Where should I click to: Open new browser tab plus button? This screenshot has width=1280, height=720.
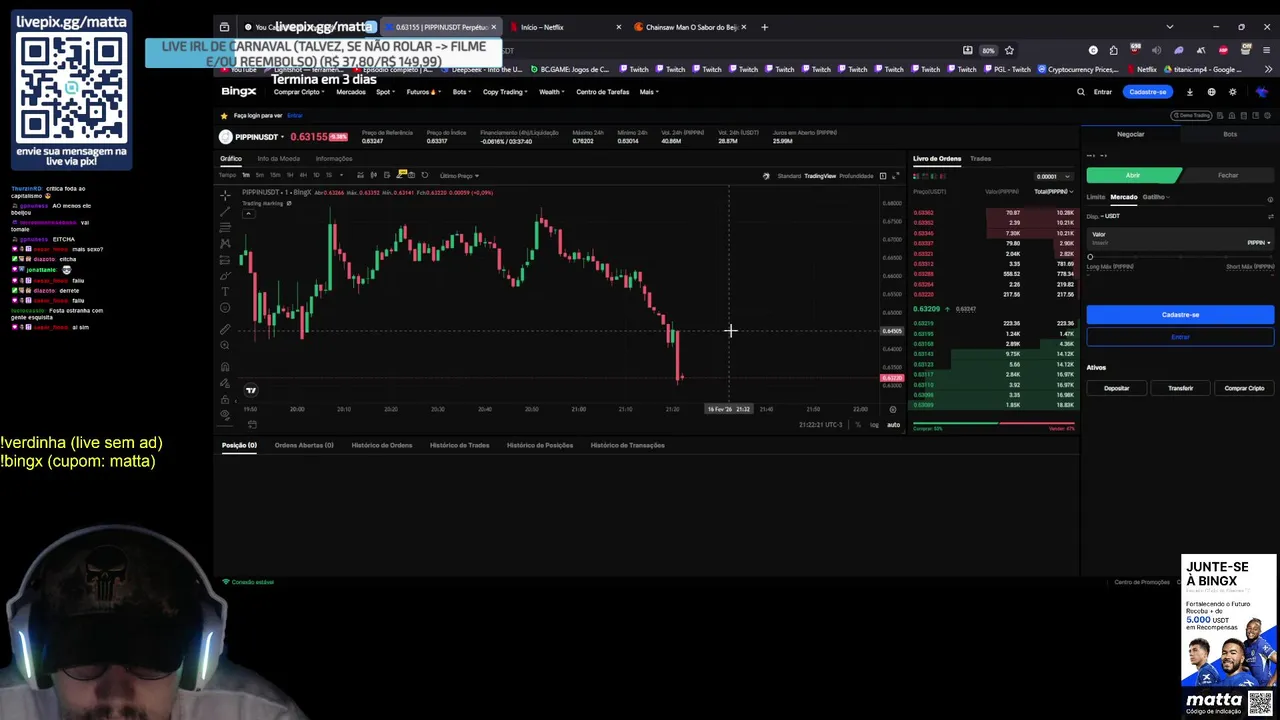point(765,27)
